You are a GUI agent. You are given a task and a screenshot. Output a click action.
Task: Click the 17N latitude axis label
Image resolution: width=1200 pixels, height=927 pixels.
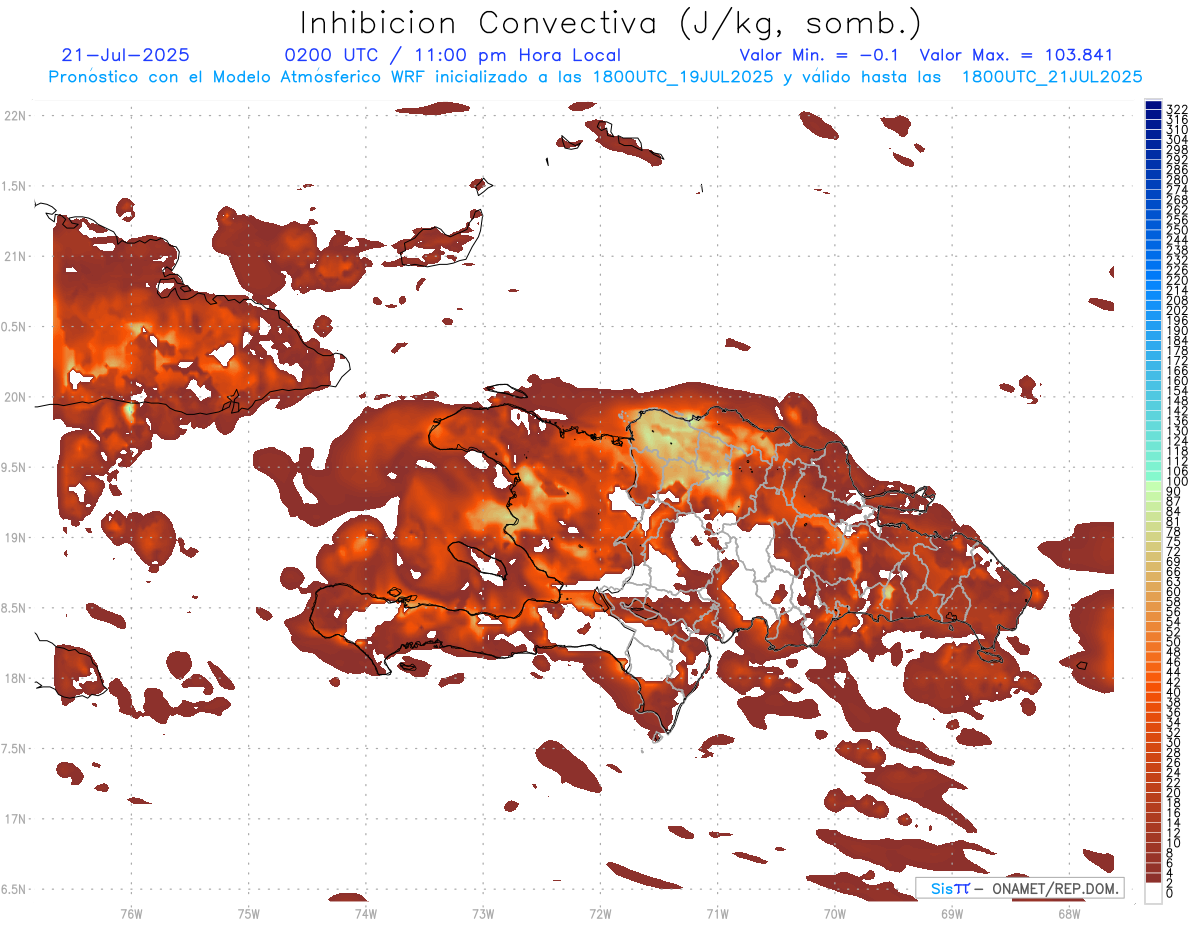pyautogui.click(x=14, y=819)
